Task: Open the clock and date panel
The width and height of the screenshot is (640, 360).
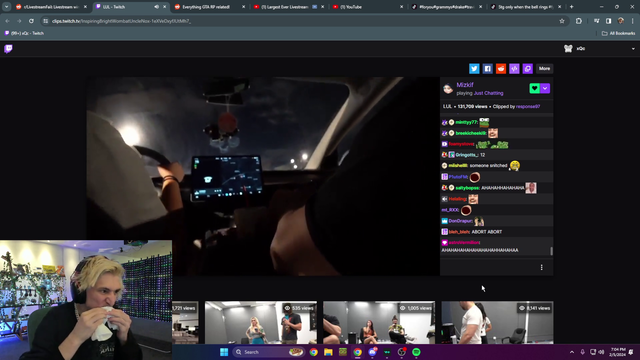Action: [618, 352]
